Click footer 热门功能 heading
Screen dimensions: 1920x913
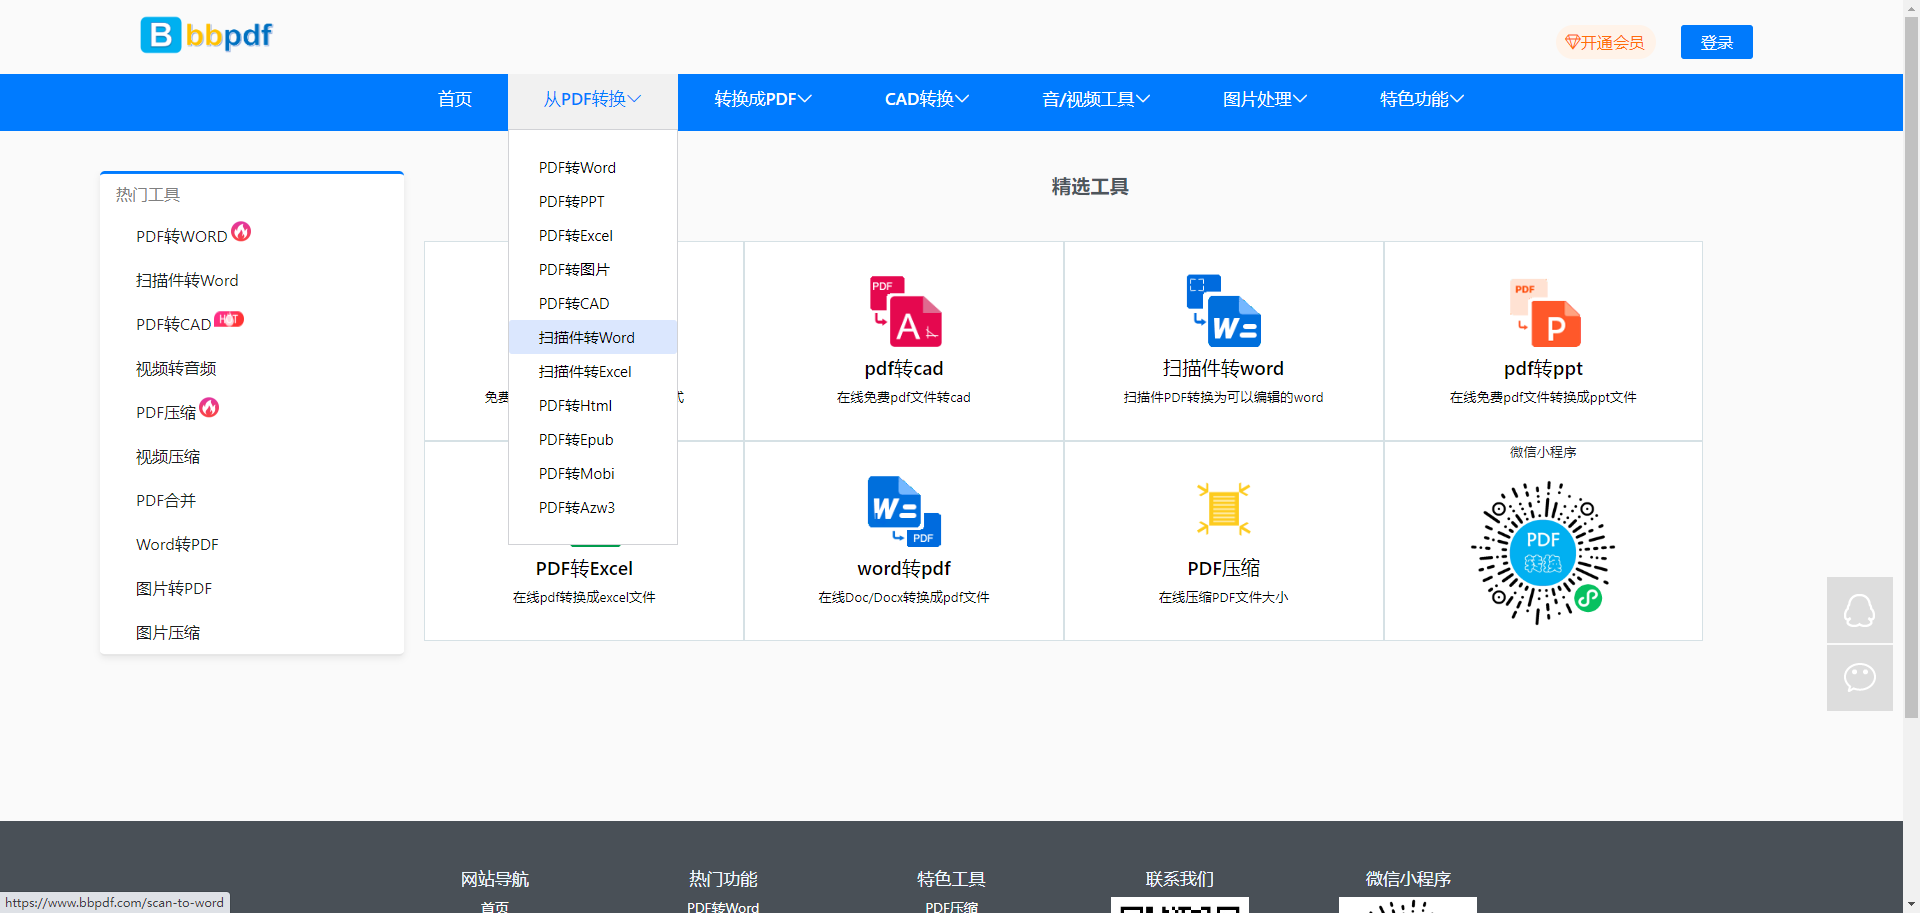coord(723,879)
